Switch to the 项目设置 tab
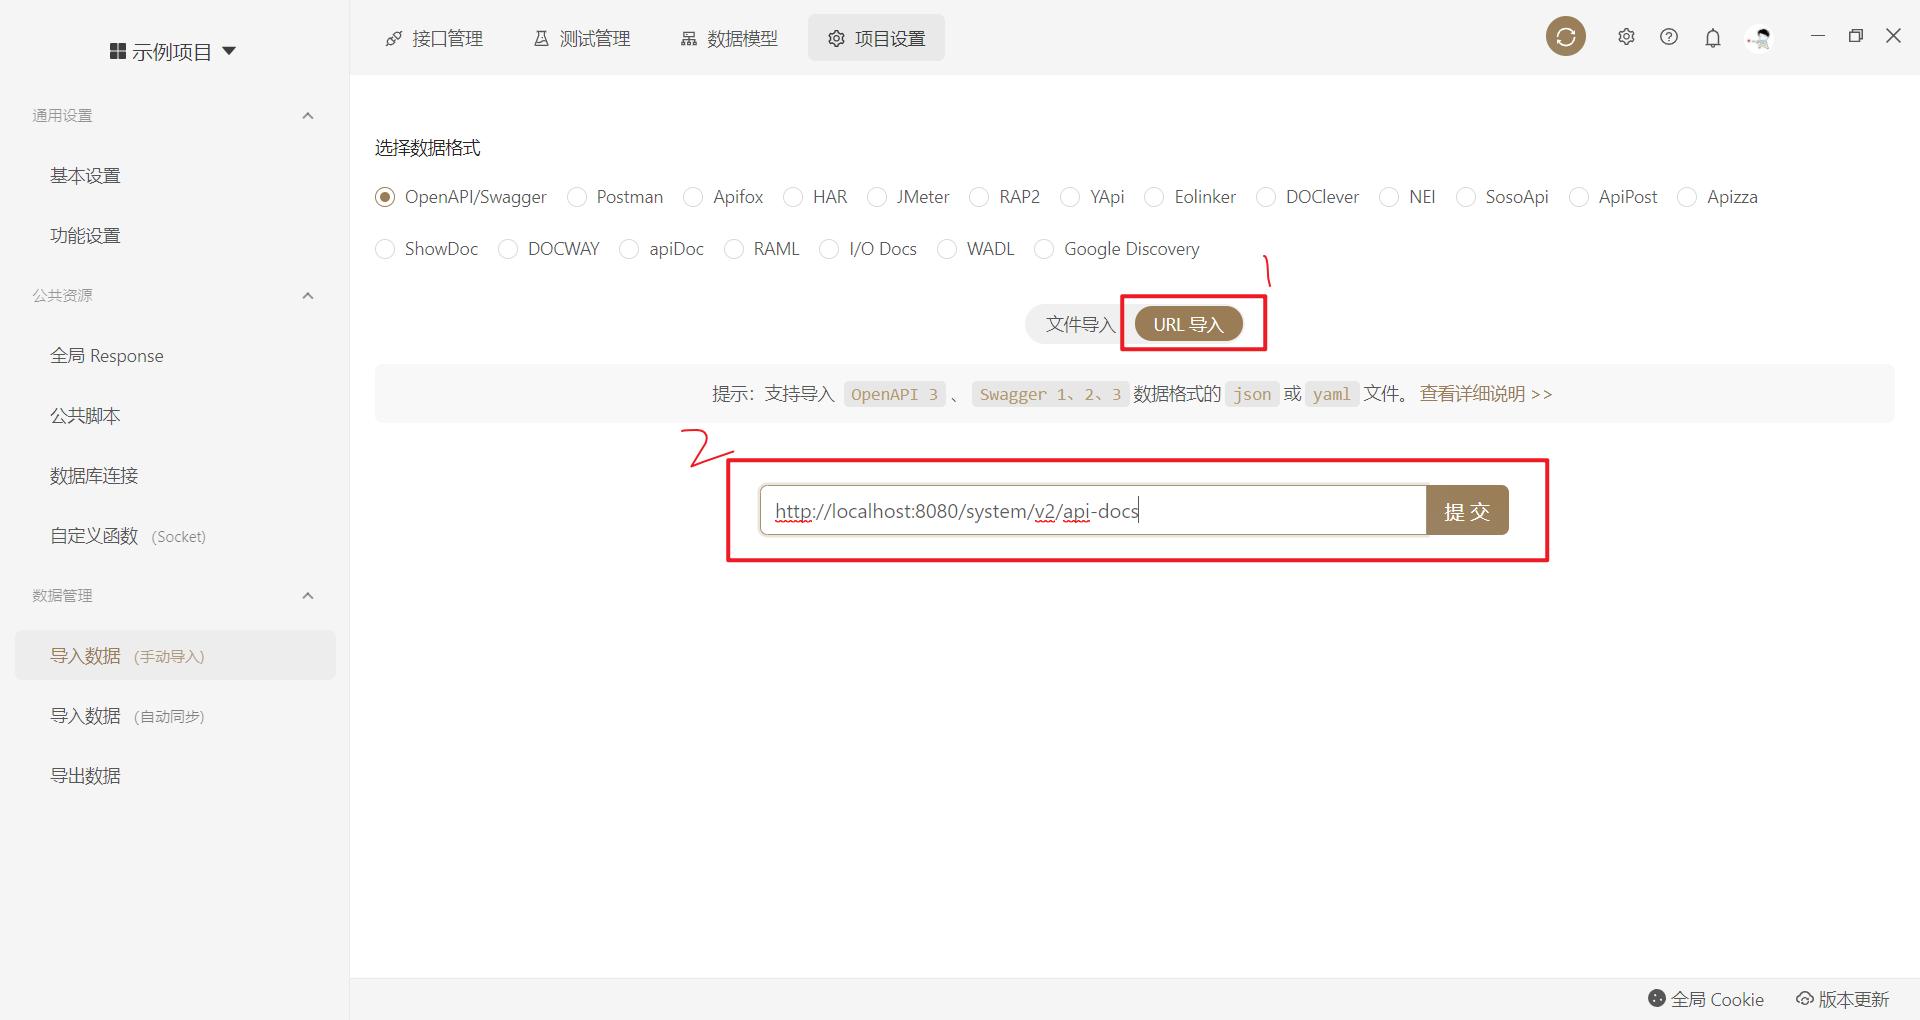Screen dimensions: 1920x1020 coord(876,38)
